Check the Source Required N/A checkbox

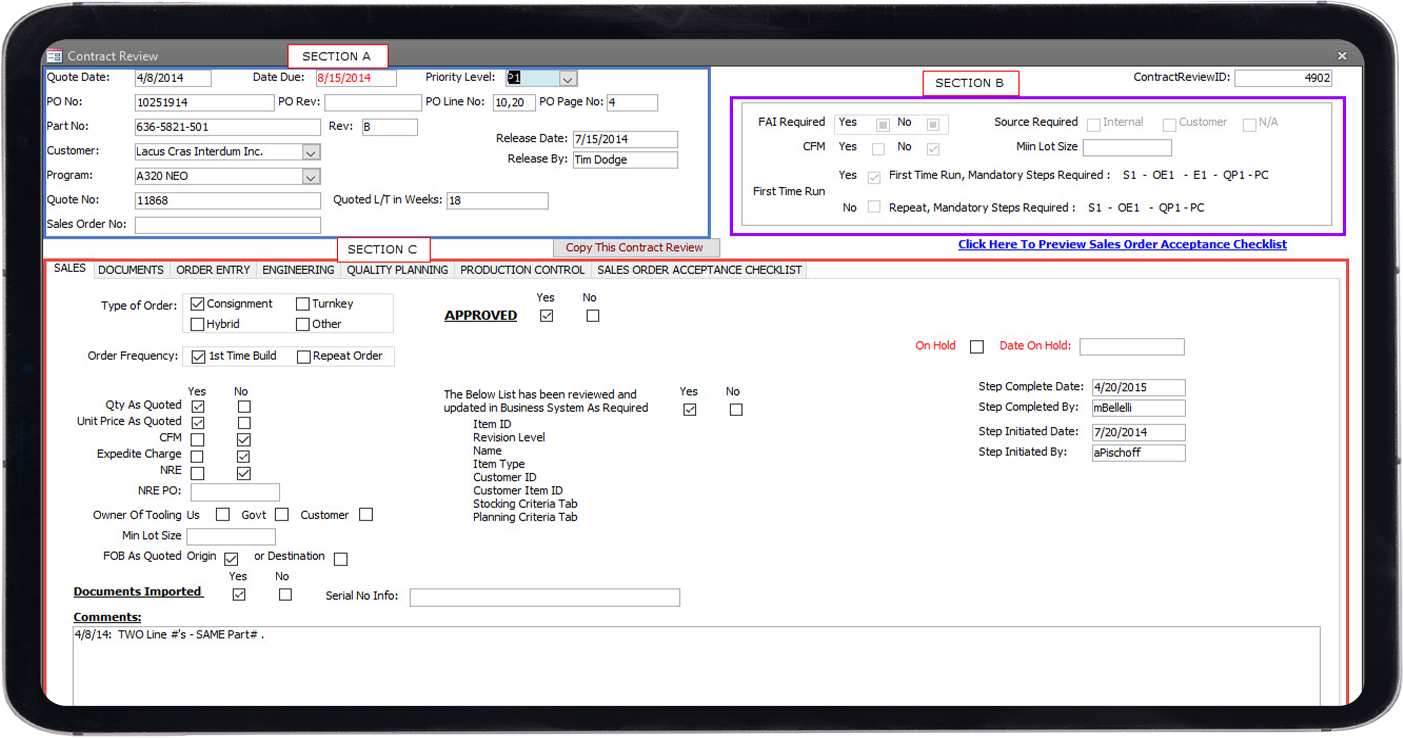[x=1250, y=125]
